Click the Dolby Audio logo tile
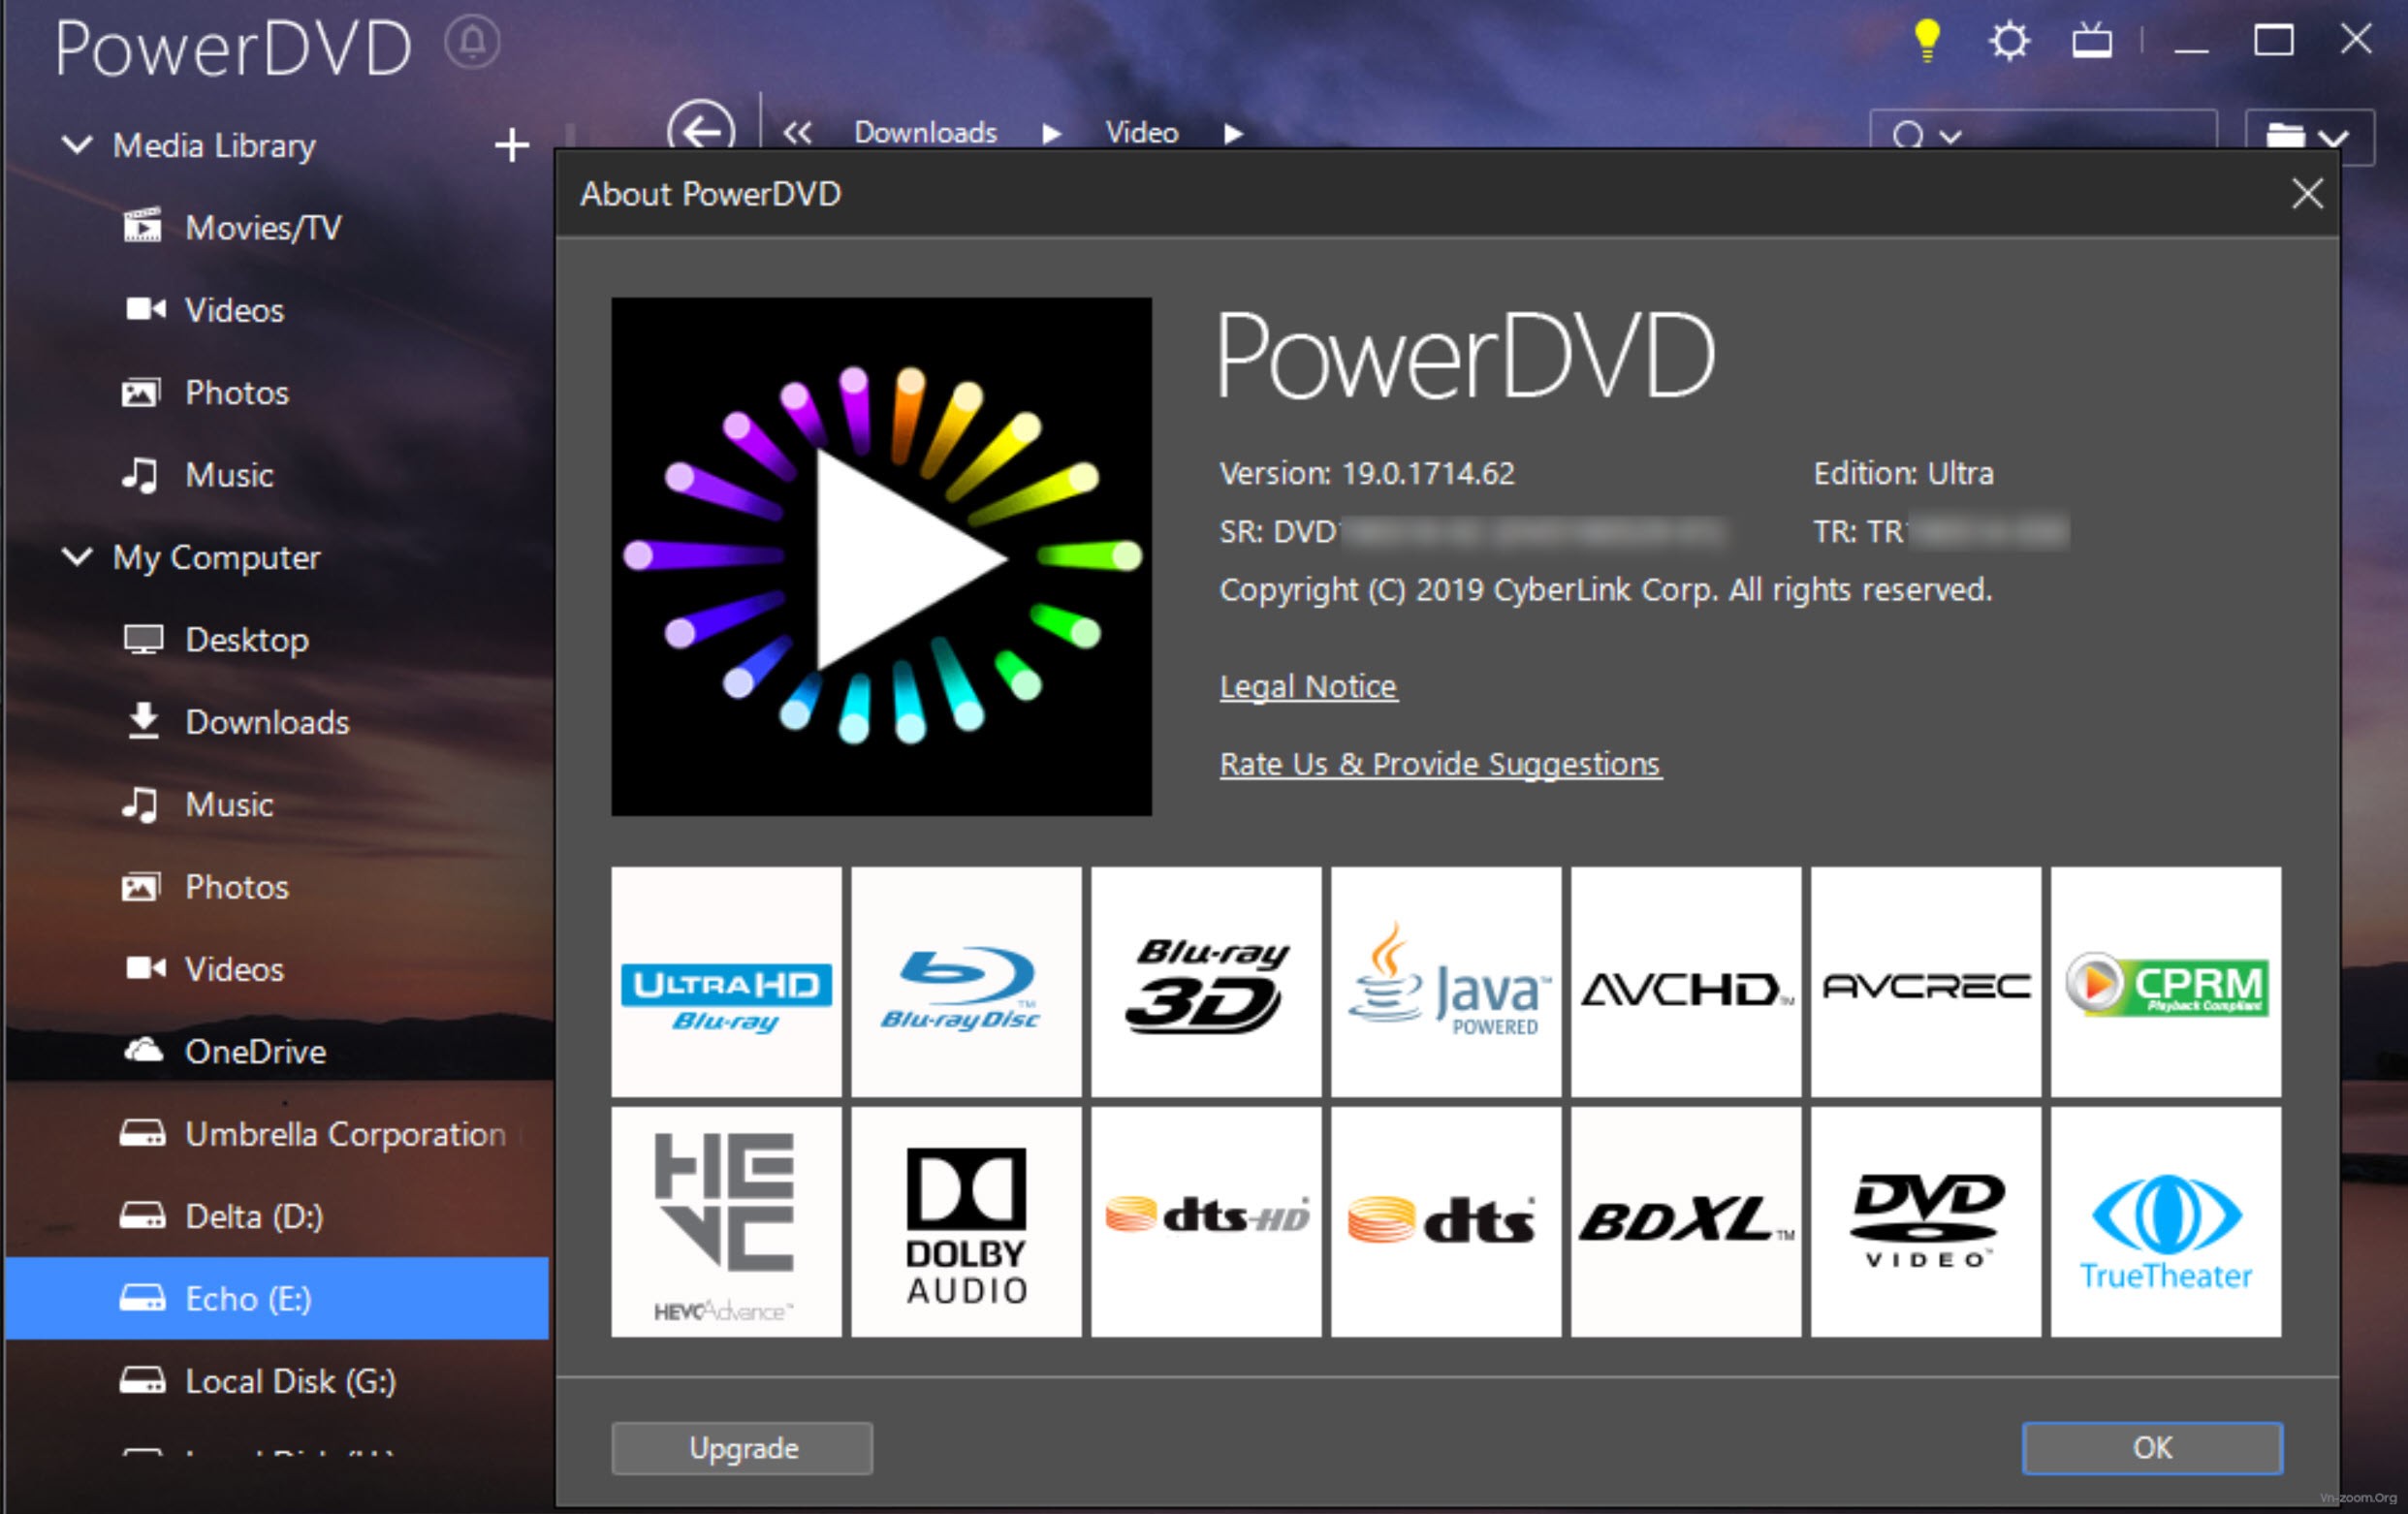 point(966,1222)
